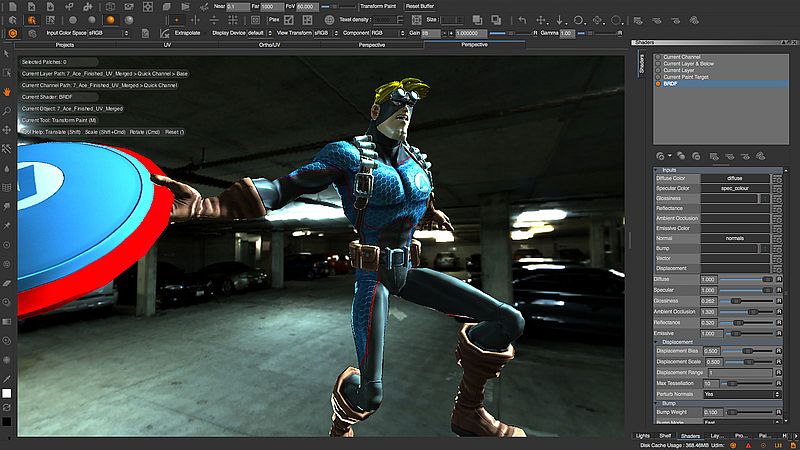Click the white foreground color swatch
800x450 pixels.
[7, 393]
